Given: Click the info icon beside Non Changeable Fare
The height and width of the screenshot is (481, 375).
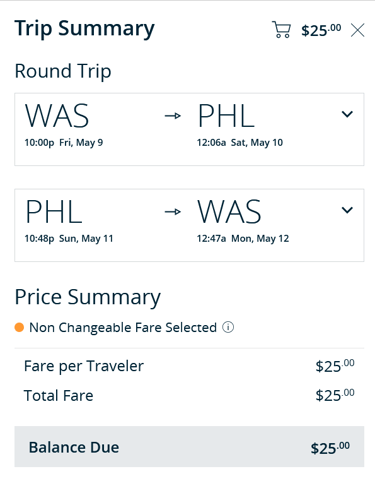Looking at the screenshot, I should (x=228, y=327).
